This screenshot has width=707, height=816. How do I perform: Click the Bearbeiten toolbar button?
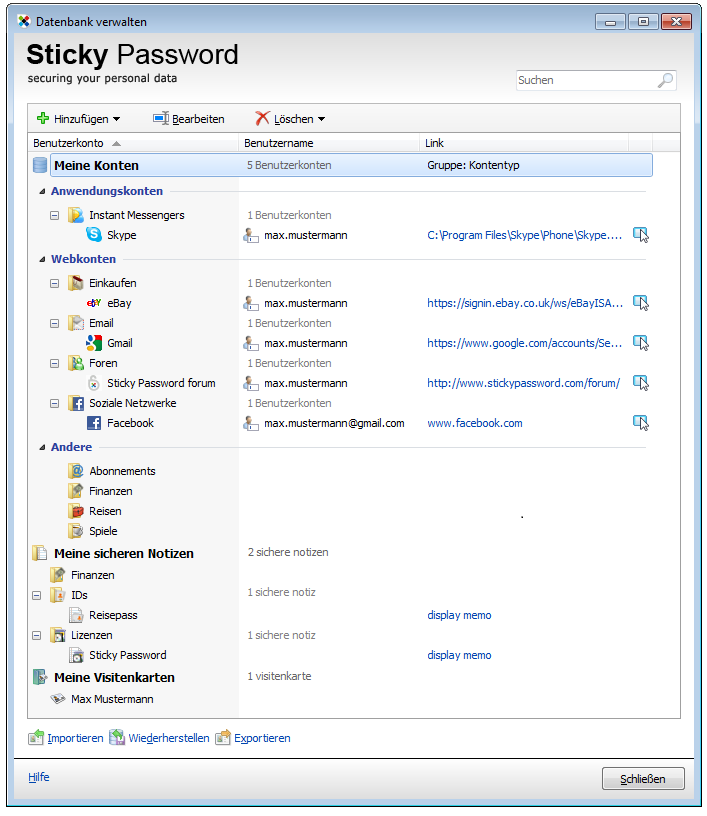tap(189, 119)
